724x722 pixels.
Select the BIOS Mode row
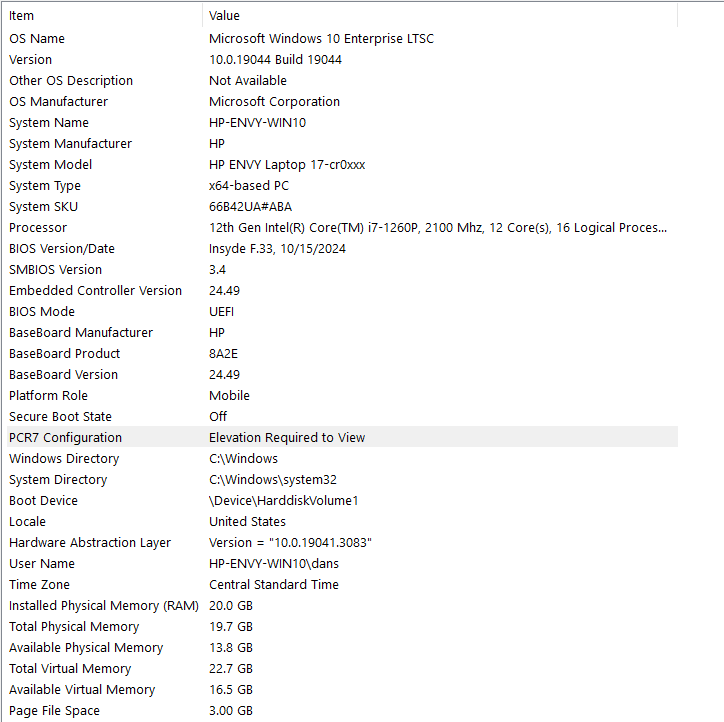tap(342, 312)
